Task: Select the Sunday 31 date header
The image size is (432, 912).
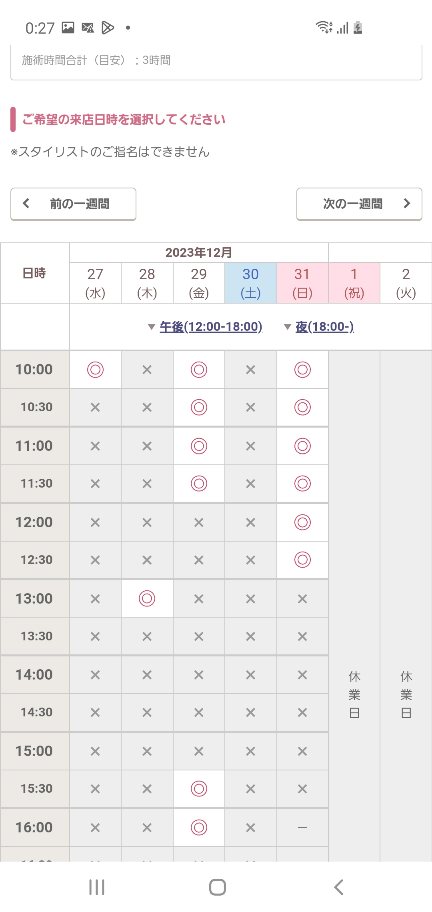Action: [x=302, y=283]
